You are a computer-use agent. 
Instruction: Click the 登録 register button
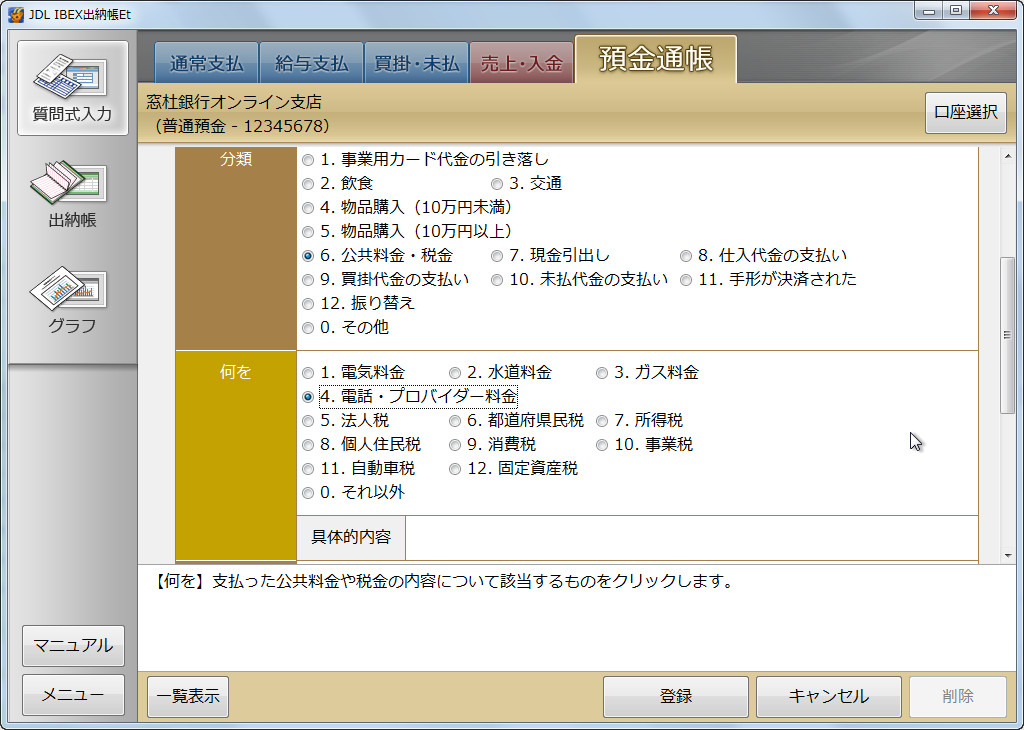pyautogui.click(x=675, y=696)
